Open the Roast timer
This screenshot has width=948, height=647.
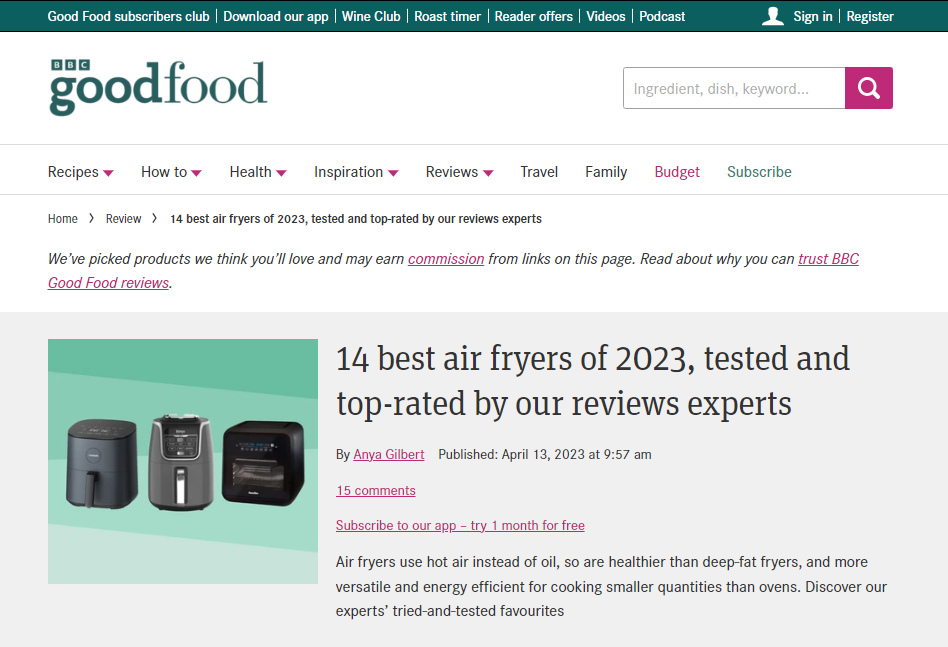coord(447,16)
